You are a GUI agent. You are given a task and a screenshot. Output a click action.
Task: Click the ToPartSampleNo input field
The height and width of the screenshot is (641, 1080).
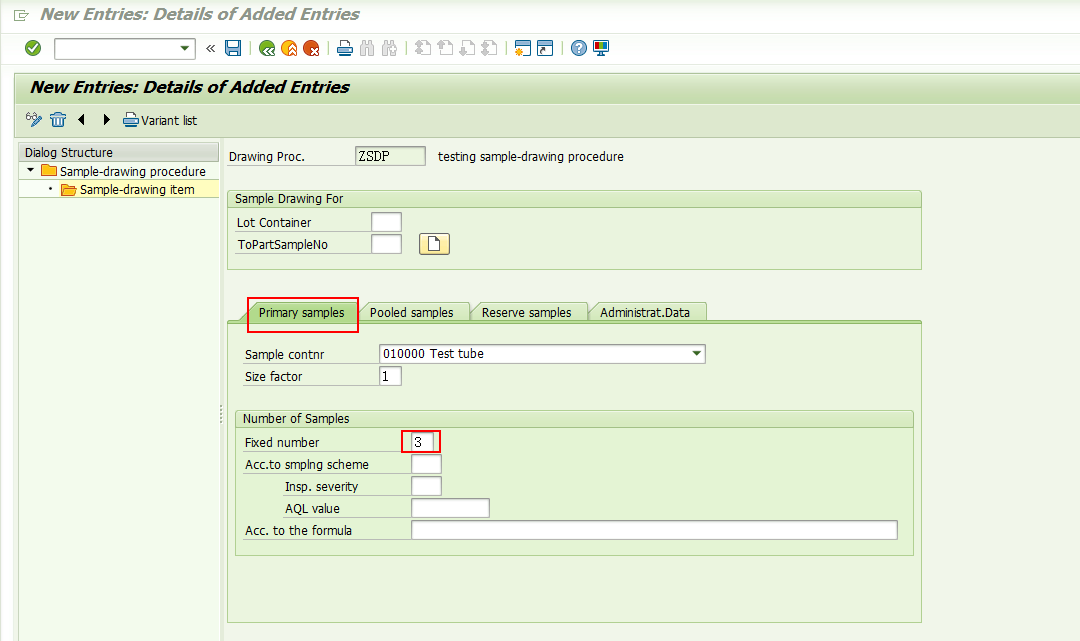click(x=386, y=244)
